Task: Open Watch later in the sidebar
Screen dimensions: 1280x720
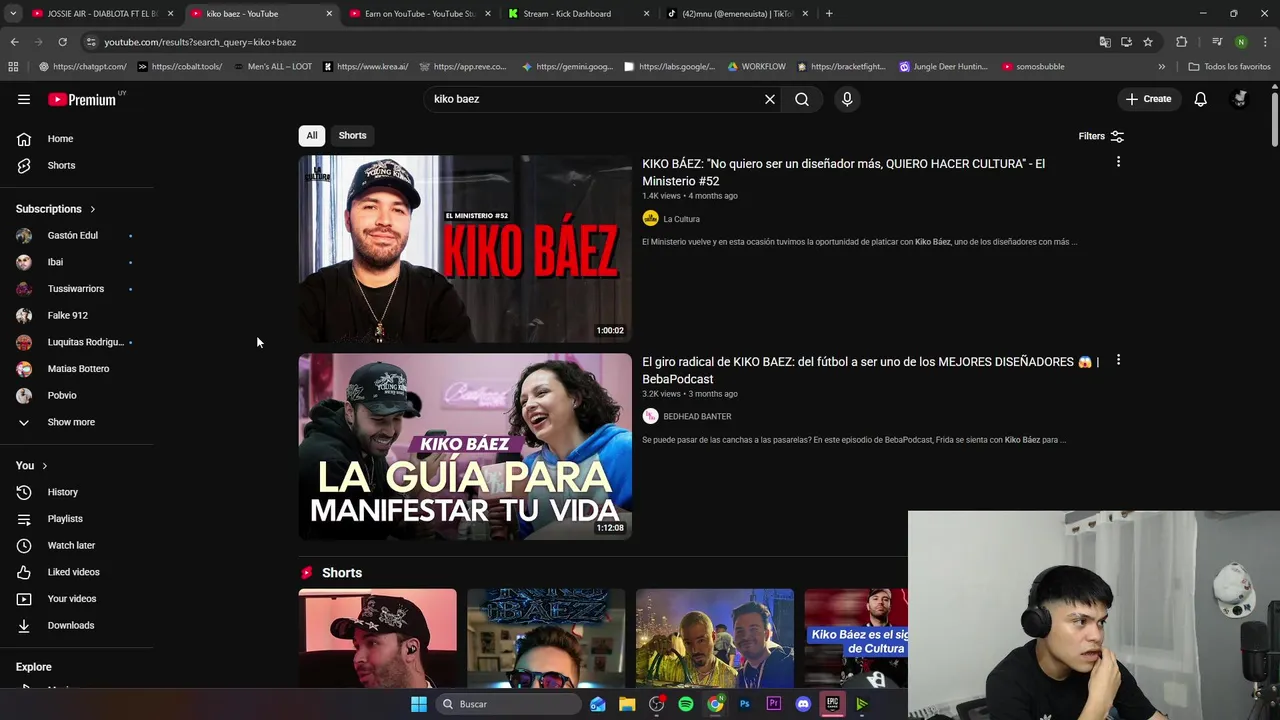Action: (71, 545)
